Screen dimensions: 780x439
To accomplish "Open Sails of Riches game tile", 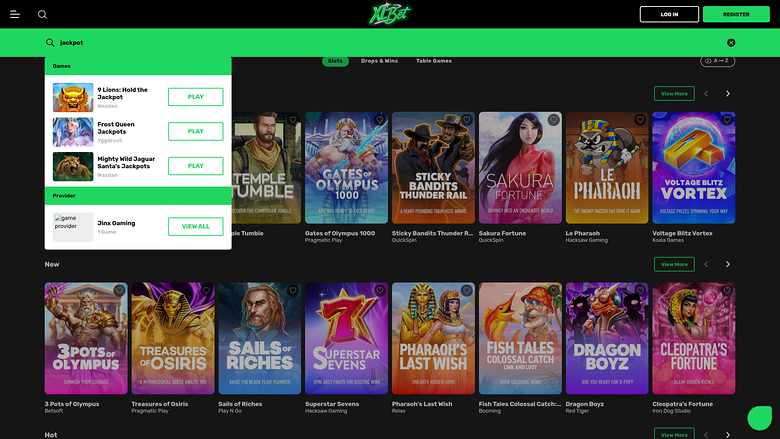I will point(260,338).
